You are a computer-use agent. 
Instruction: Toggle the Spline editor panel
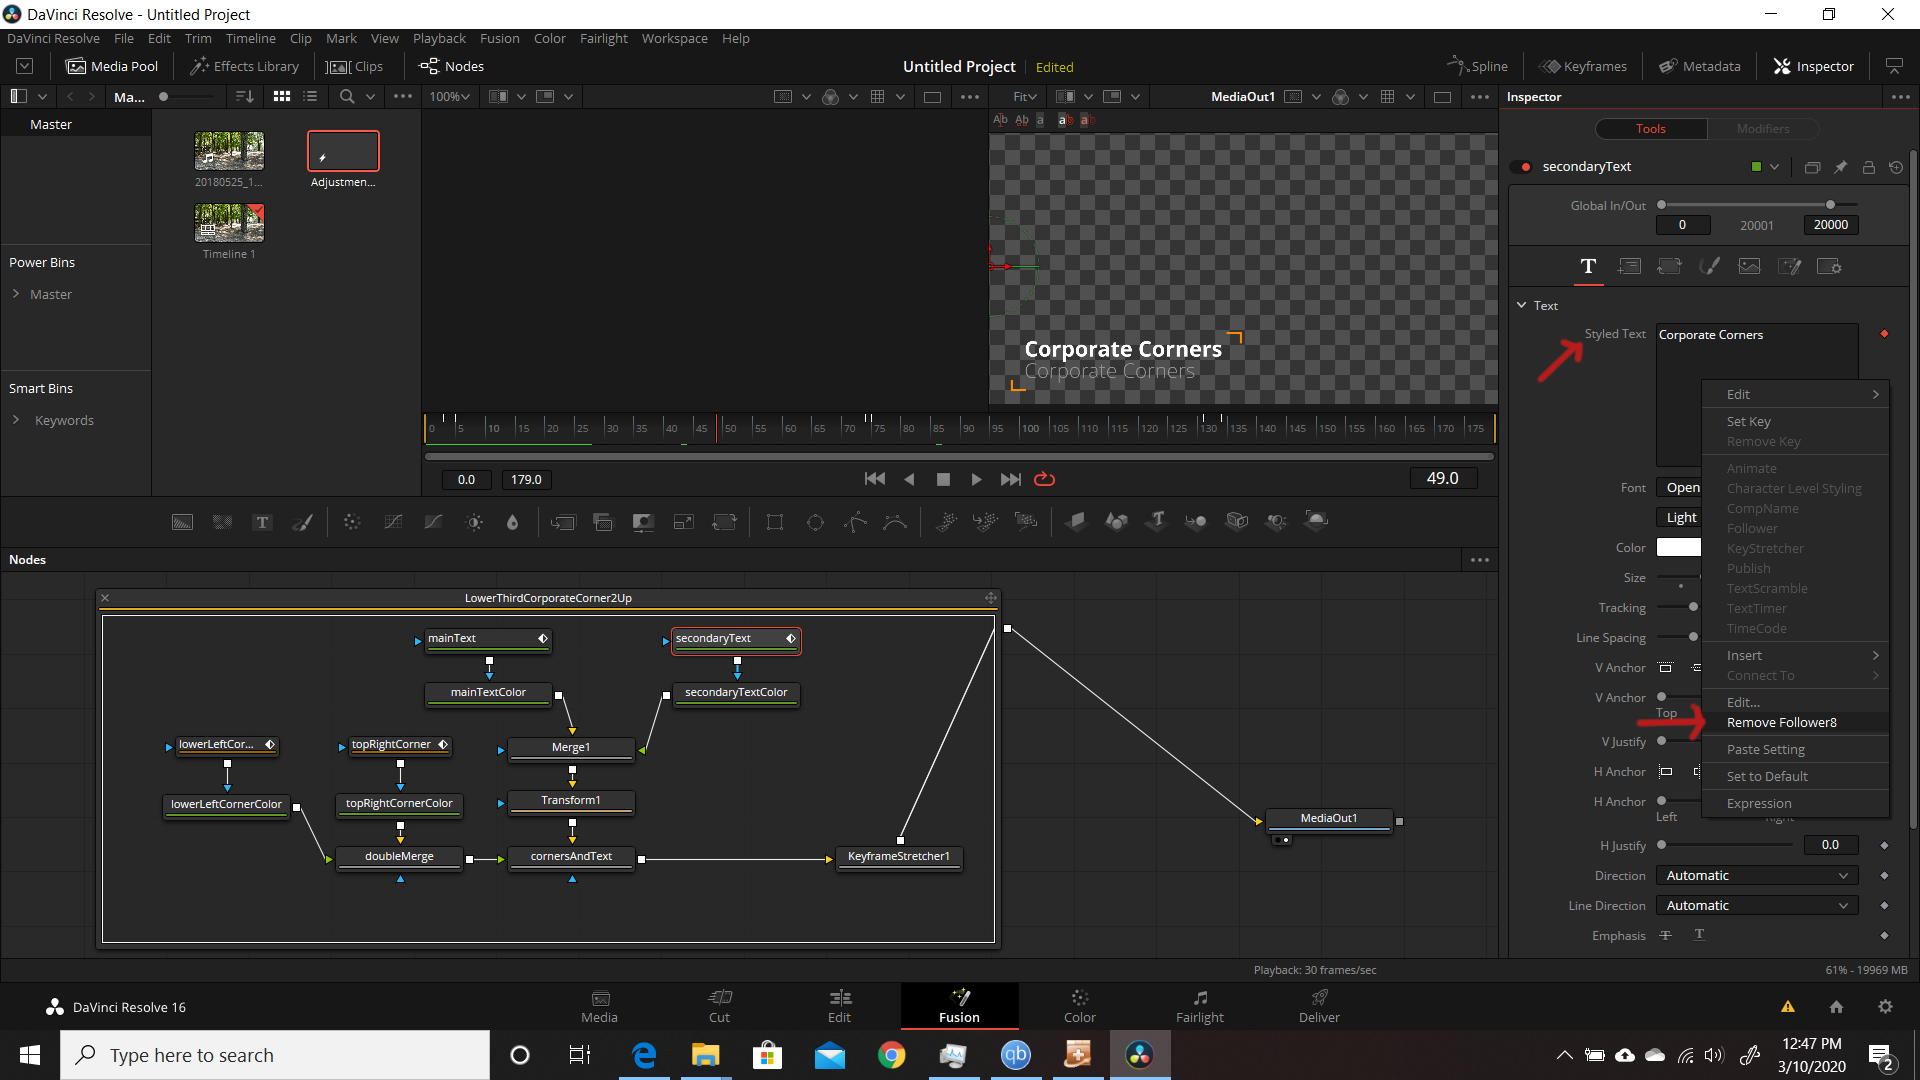pyautogui.click(x=1477, y=66)
